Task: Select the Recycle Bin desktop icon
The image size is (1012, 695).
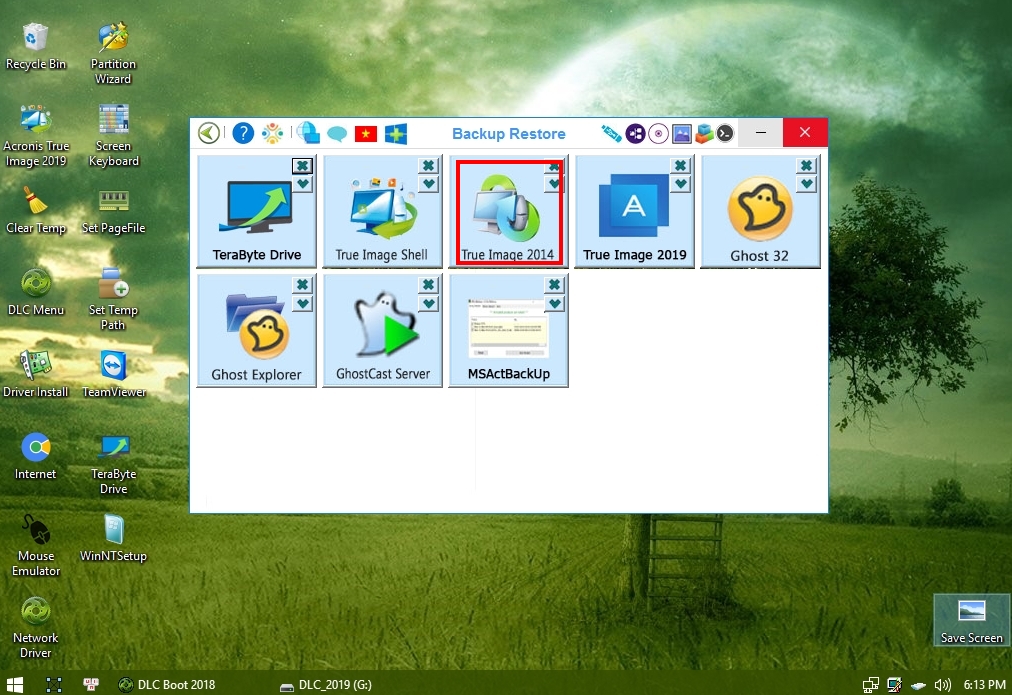Action: [35, 46]
